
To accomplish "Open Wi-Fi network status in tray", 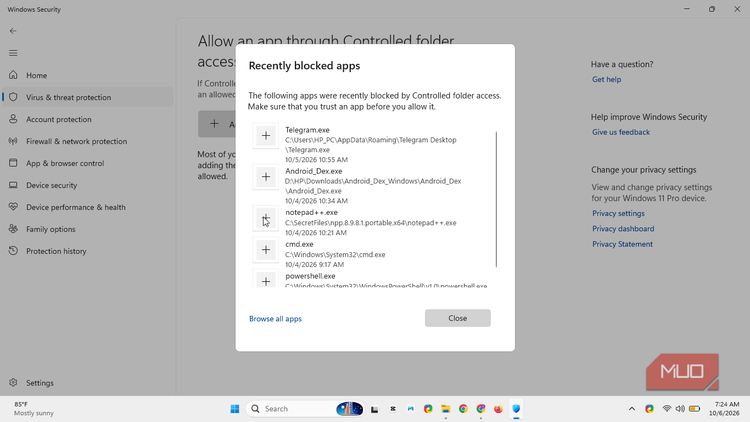I will tap(667, 409).
